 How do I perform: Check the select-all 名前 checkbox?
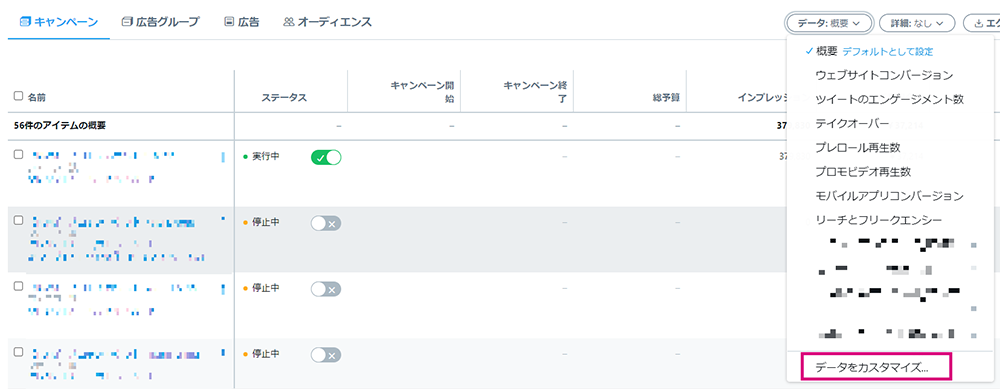(18, 96)
